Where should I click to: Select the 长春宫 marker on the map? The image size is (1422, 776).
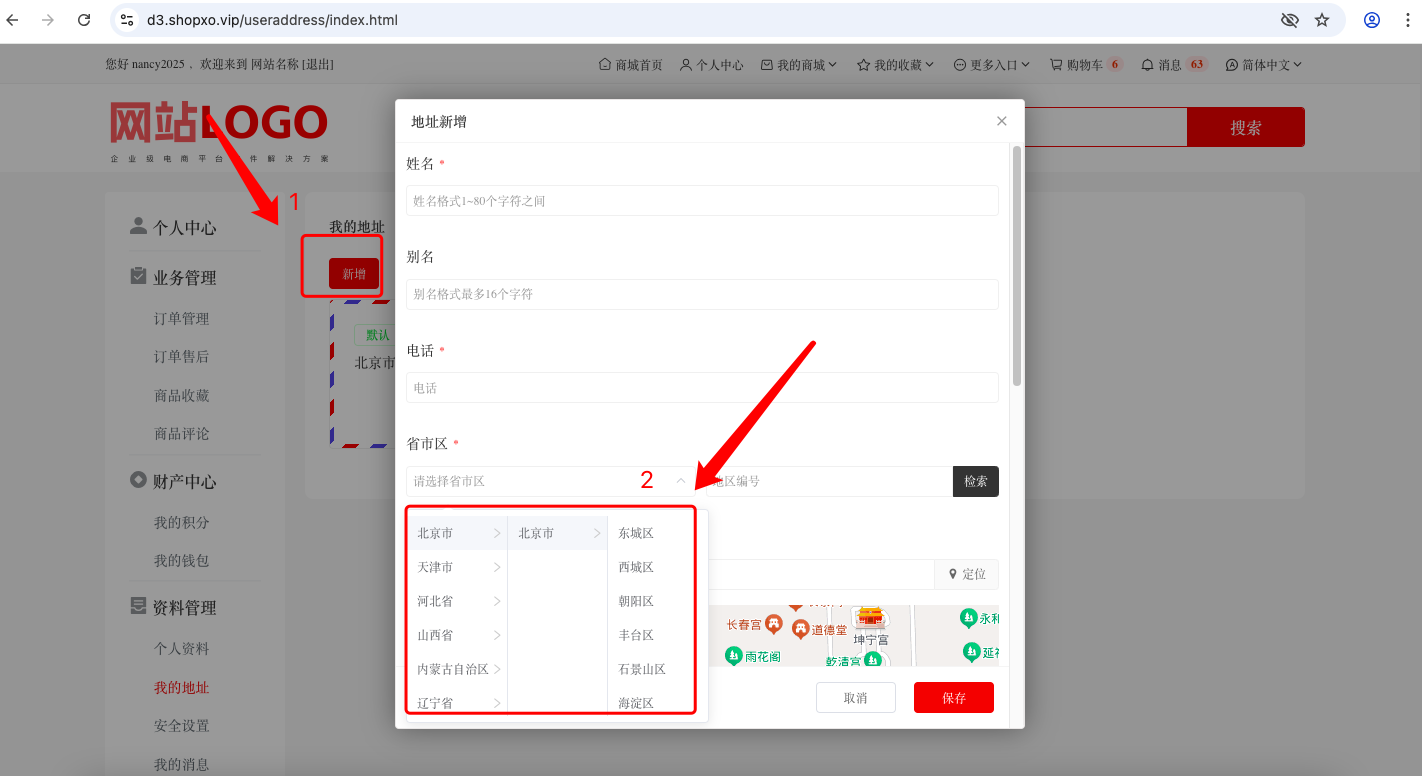(773, 624)
